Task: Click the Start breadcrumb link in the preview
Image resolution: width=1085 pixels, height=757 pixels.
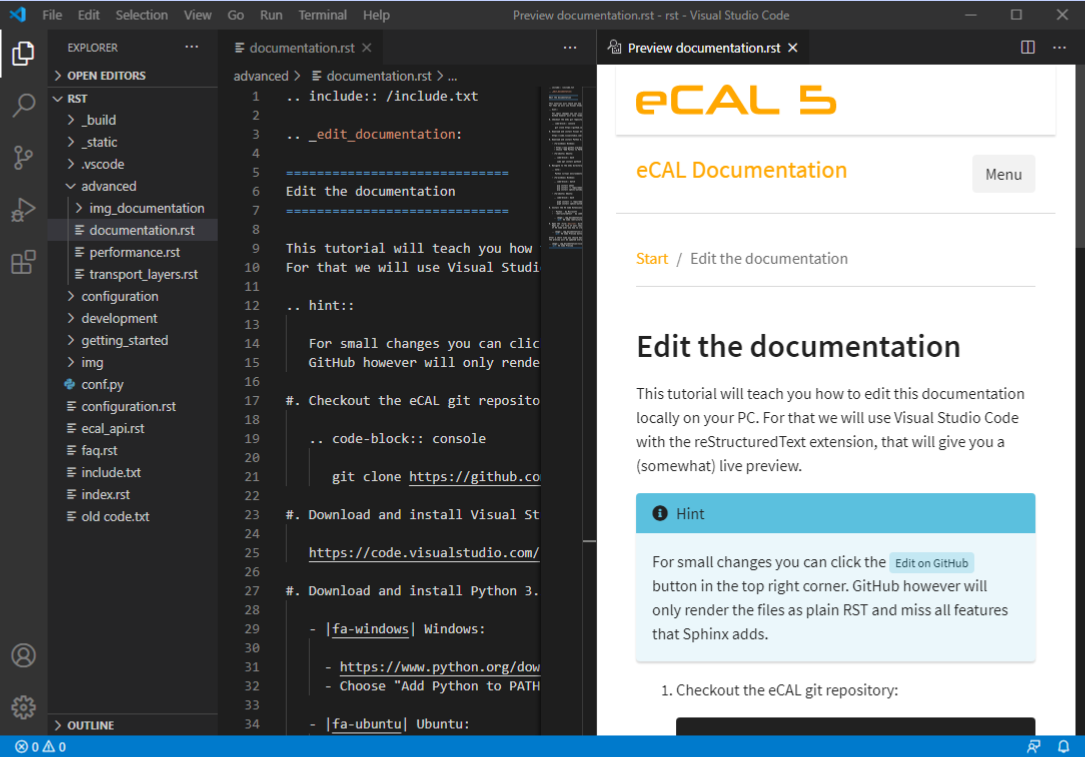Action: 652,258
